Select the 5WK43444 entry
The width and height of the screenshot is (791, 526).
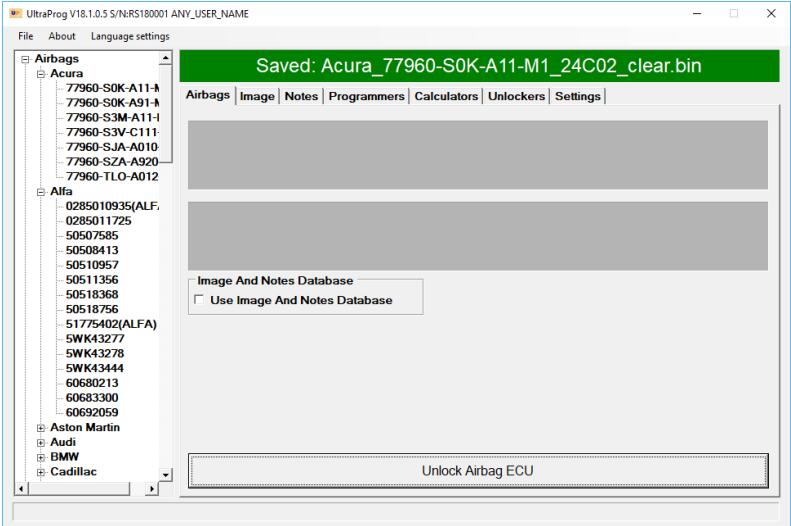95,368
